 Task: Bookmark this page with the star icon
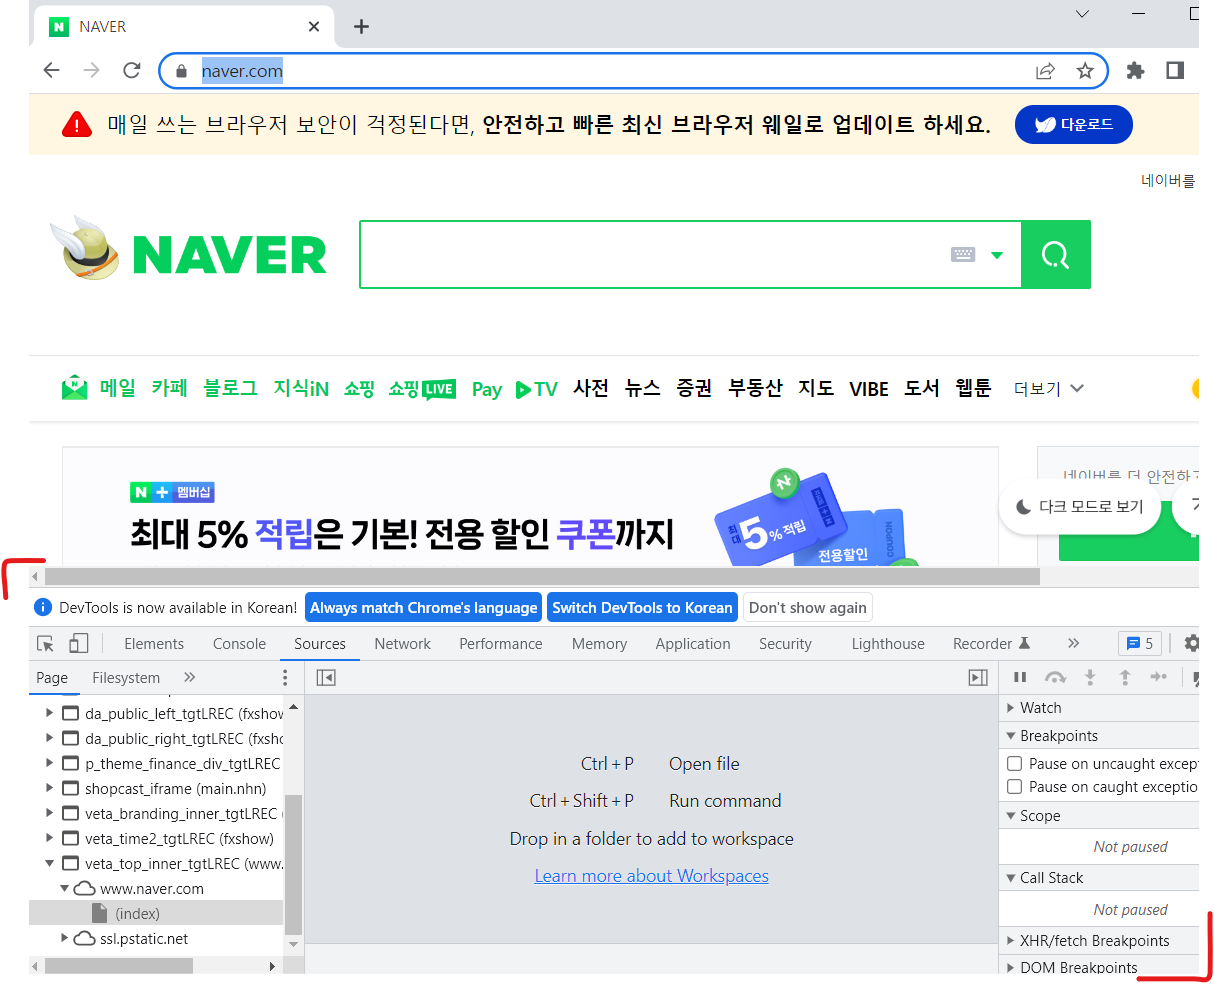[1085, 70]
